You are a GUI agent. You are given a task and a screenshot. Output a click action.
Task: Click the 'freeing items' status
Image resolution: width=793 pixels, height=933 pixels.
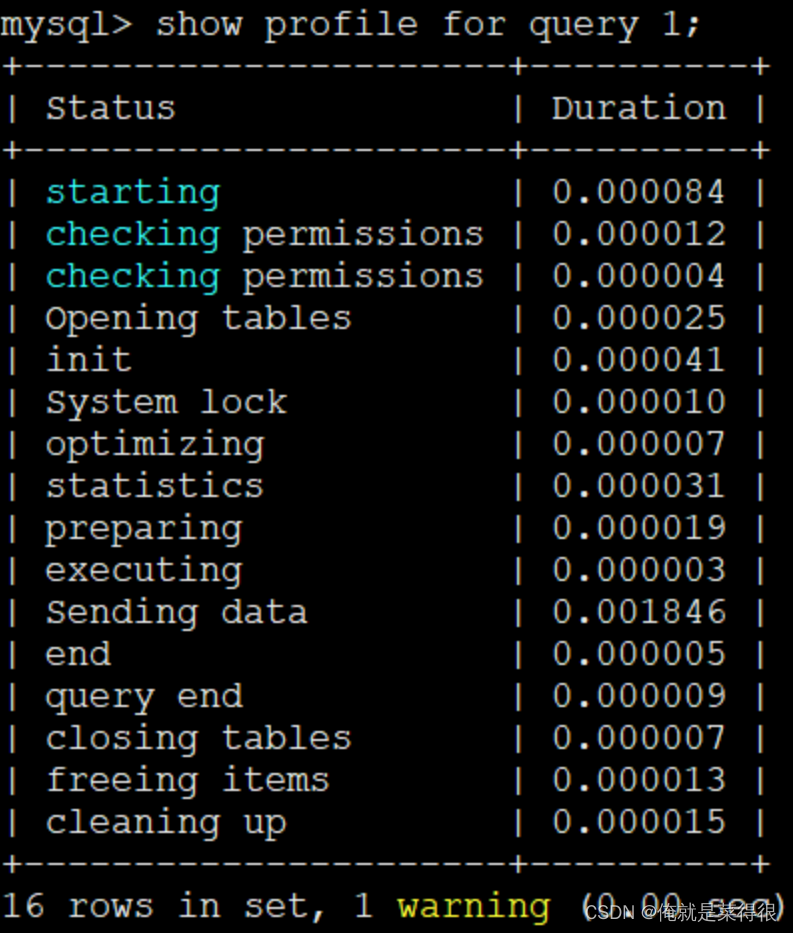(187, 781)
